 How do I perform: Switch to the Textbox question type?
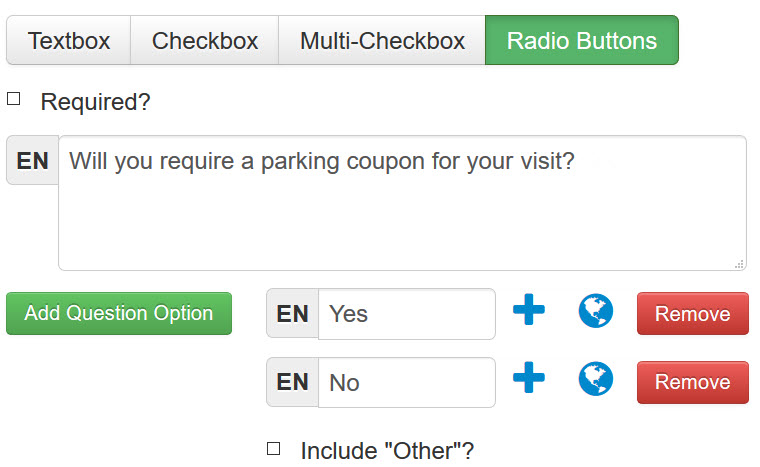pyautogui.click(x=68, y=40)
